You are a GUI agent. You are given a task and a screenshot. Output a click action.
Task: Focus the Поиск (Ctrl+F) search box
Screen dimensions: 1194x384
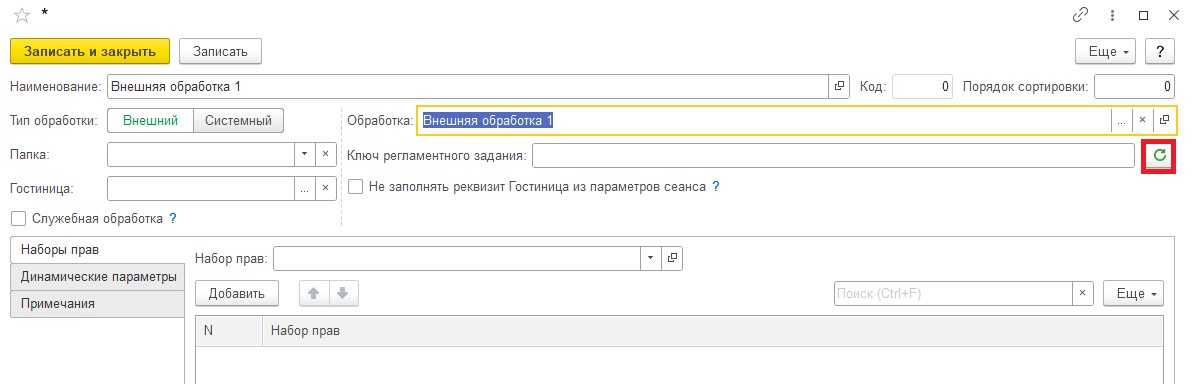953,293
